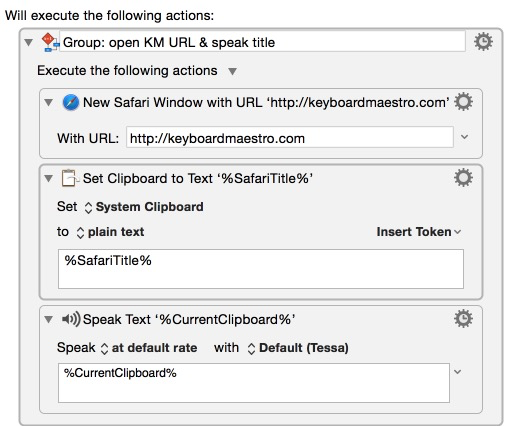
Task: Open the Insert Token menu
Action: click(419, 232)
